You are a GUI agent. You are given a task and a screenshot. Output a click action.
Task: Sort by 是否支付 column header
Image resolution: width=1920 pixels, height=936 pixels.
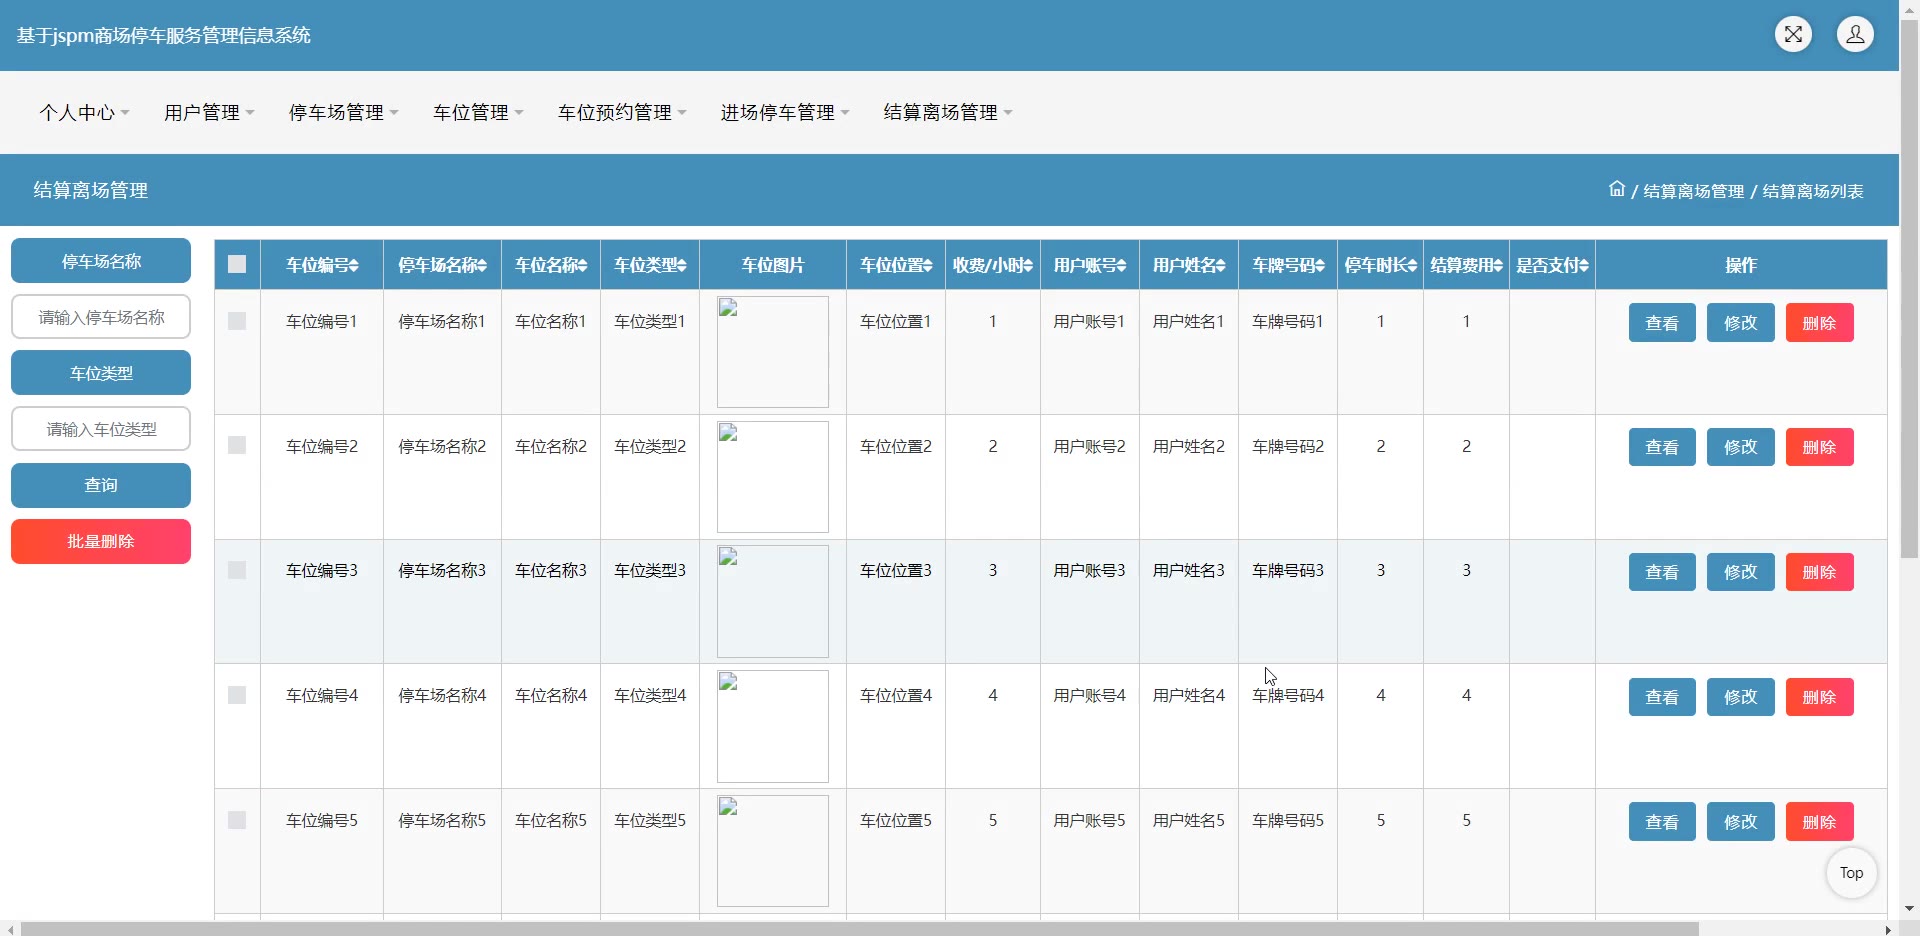1553,265
